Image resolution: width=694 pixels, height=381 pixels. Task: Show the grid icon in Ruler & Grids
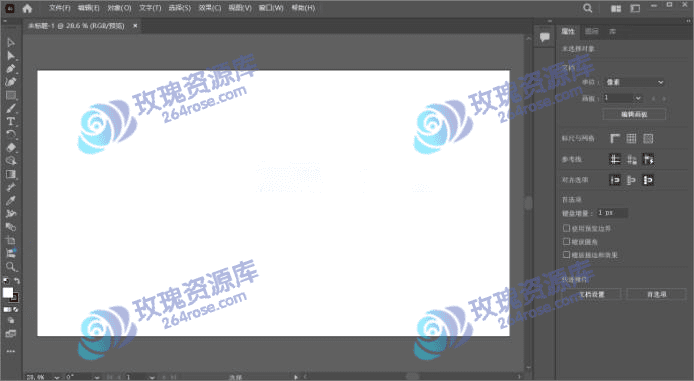631,139
